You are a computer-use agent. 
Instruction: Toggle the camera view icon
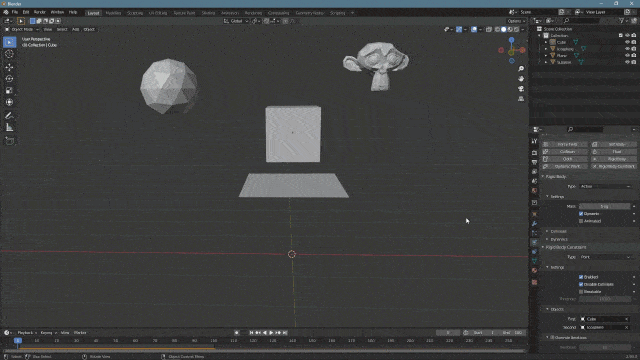click(x=521, y=89)
